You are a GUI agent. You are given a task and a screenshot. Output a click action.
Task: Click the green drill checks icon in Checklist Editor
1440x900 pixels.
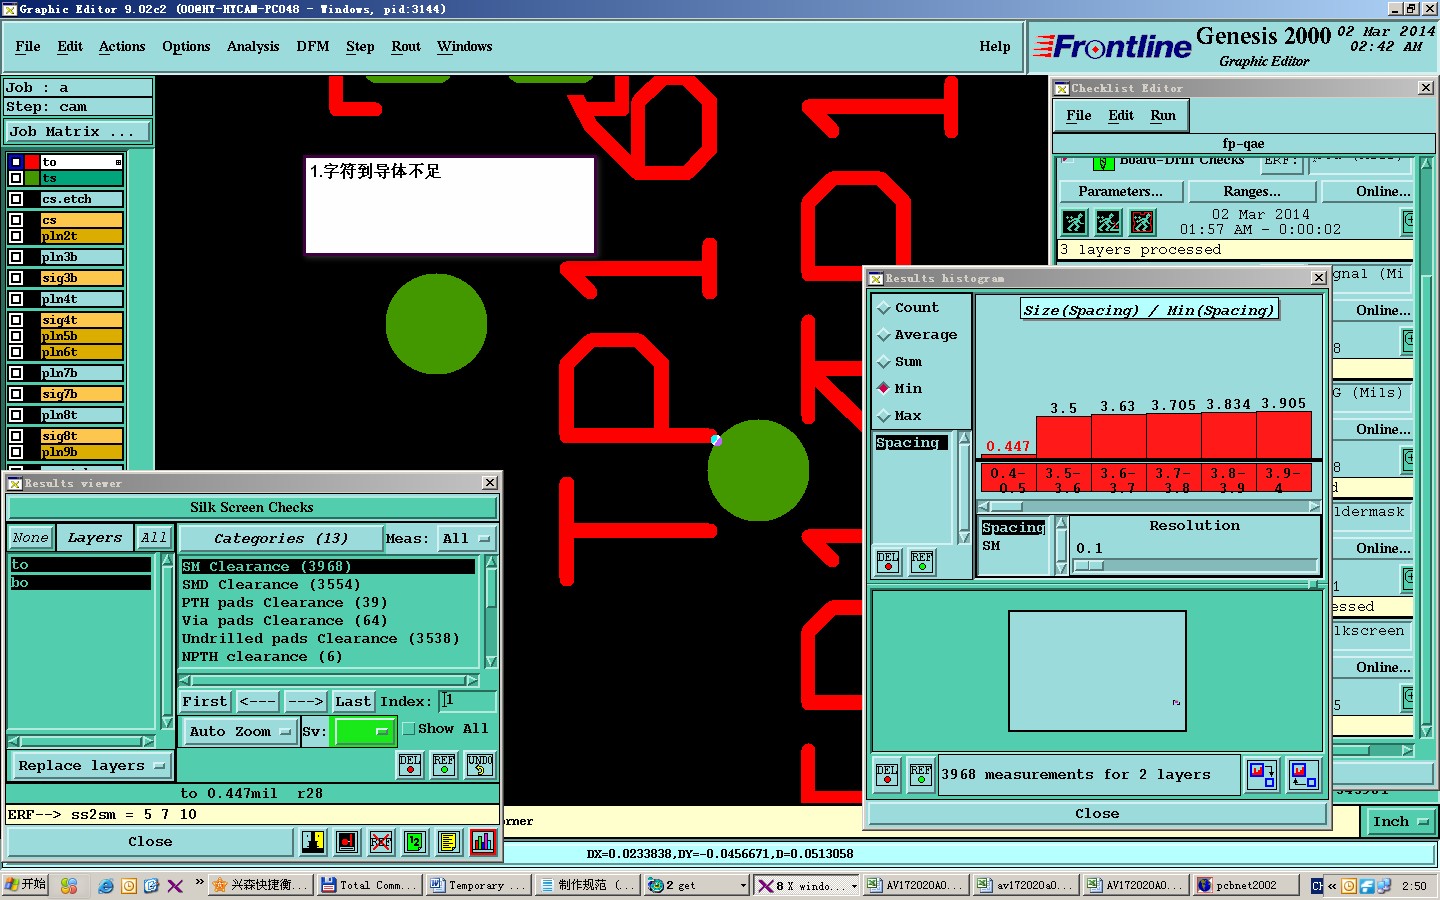coord(1103,162)
